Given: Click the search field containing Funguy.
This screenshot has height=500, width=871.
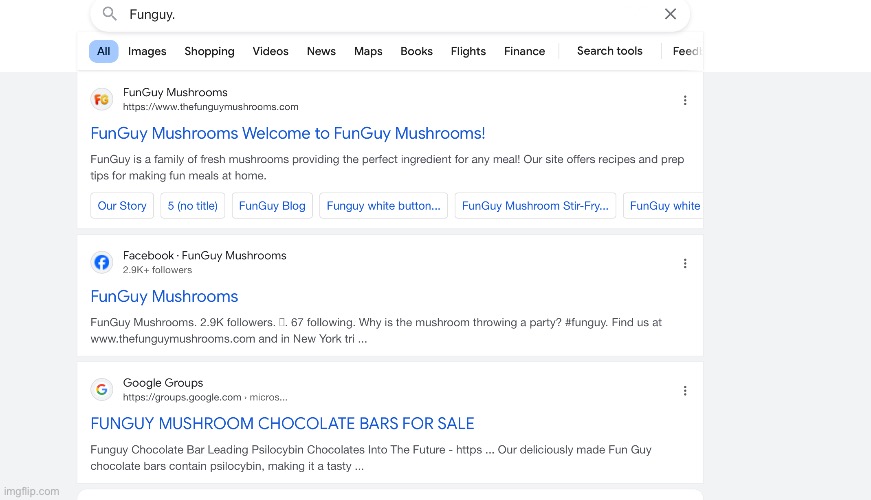Looking at the screenshot, I should click(x=390, y=14).
